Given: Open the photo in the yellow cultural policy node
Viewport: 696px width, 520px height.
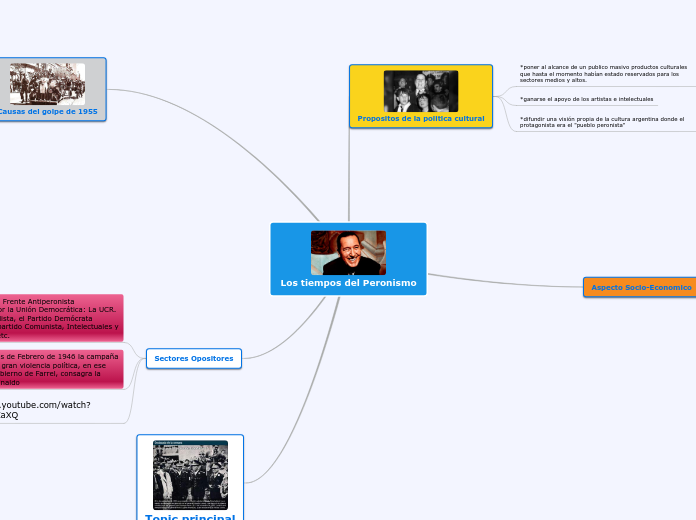Looking at the screenshot, I should [x=421, y=91].
